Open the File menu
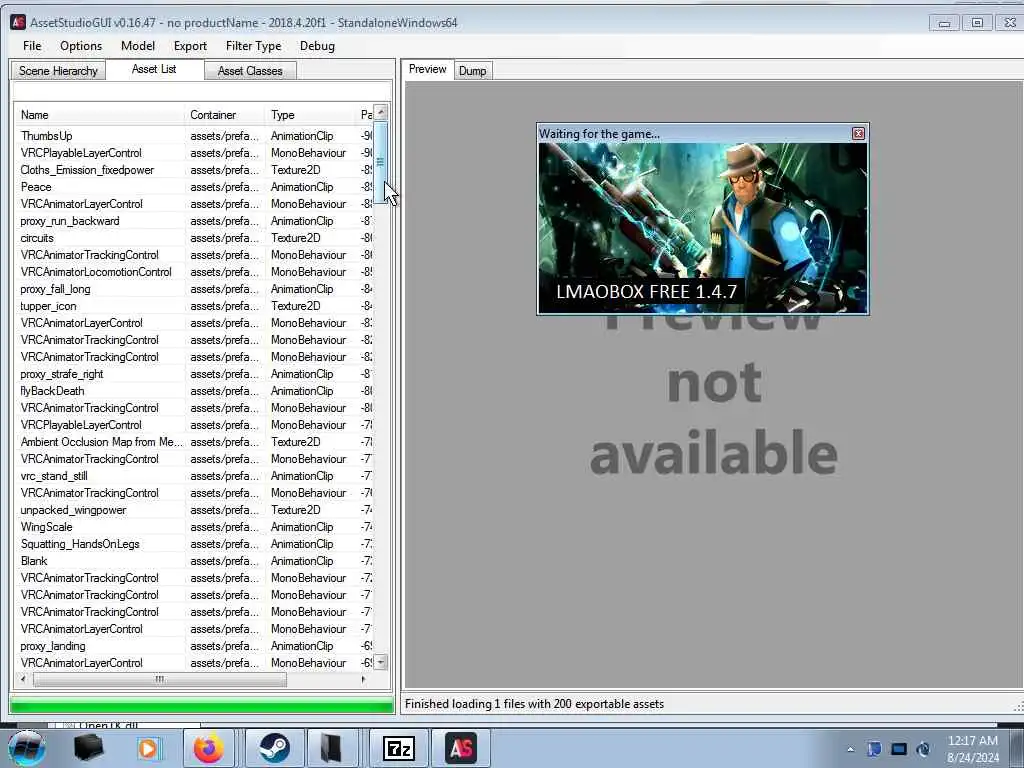Viewport: 1024px width, 768px height. 32,46
